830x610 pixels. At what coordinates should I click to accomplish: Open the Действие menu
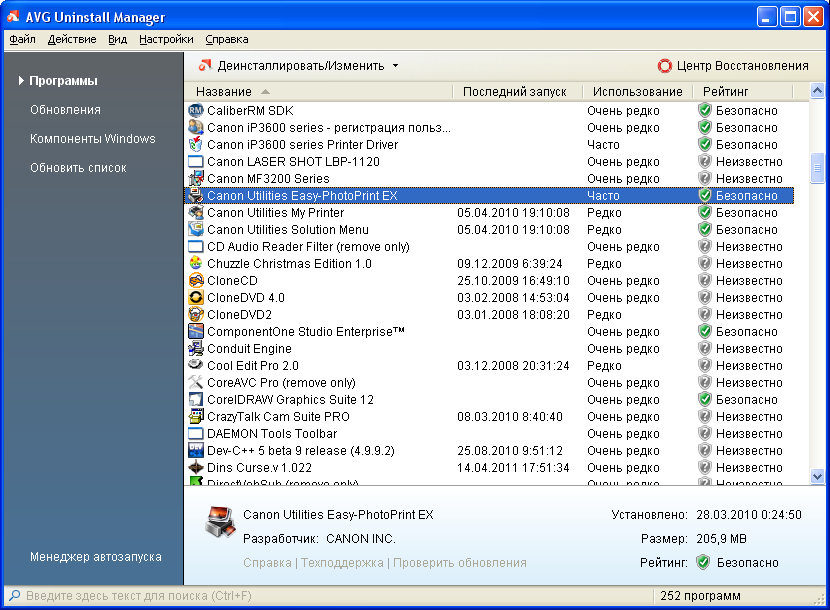pos(72,39)
